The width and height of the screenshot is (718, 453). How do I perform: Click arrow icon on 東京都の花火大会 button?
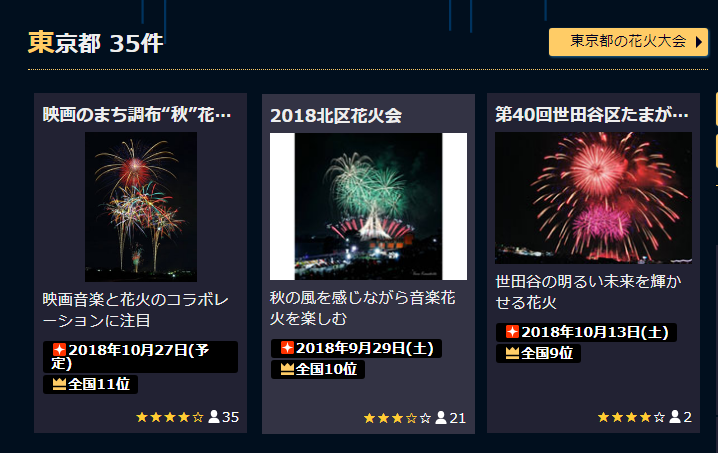pyautogui.click(x=699, y=42)
